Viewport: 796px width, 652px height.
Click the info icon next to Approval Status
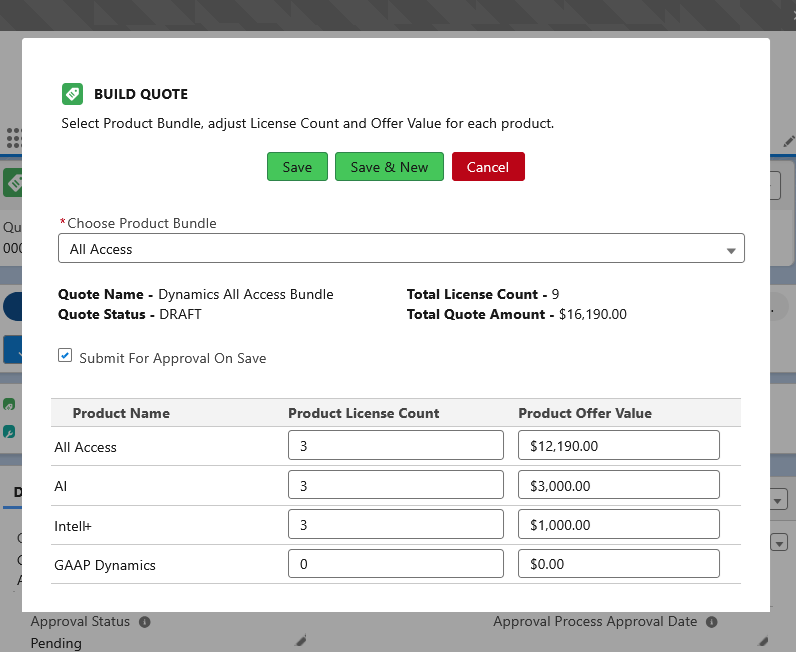coord(145,622)
